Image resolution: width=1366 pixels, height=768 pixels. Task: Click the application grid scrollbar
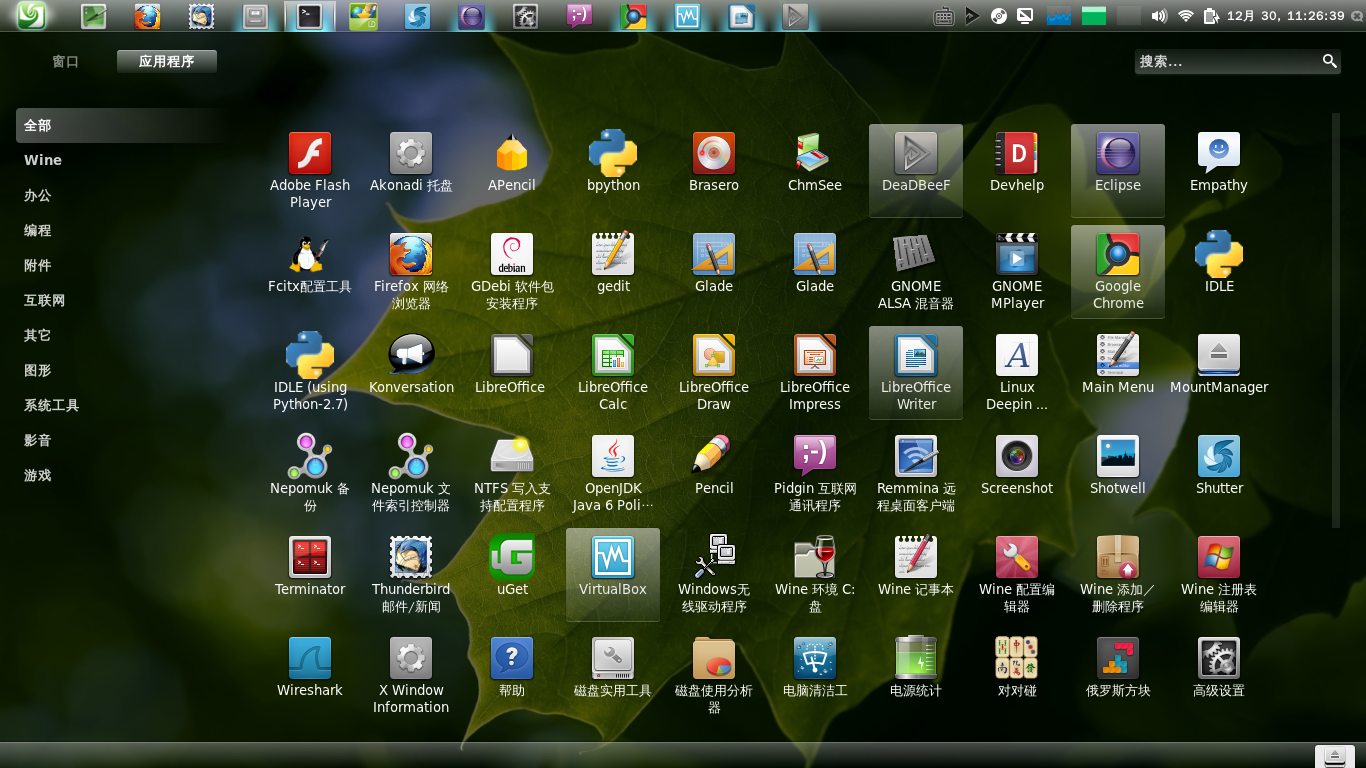pyautogui.click(x=1335, y=321)
